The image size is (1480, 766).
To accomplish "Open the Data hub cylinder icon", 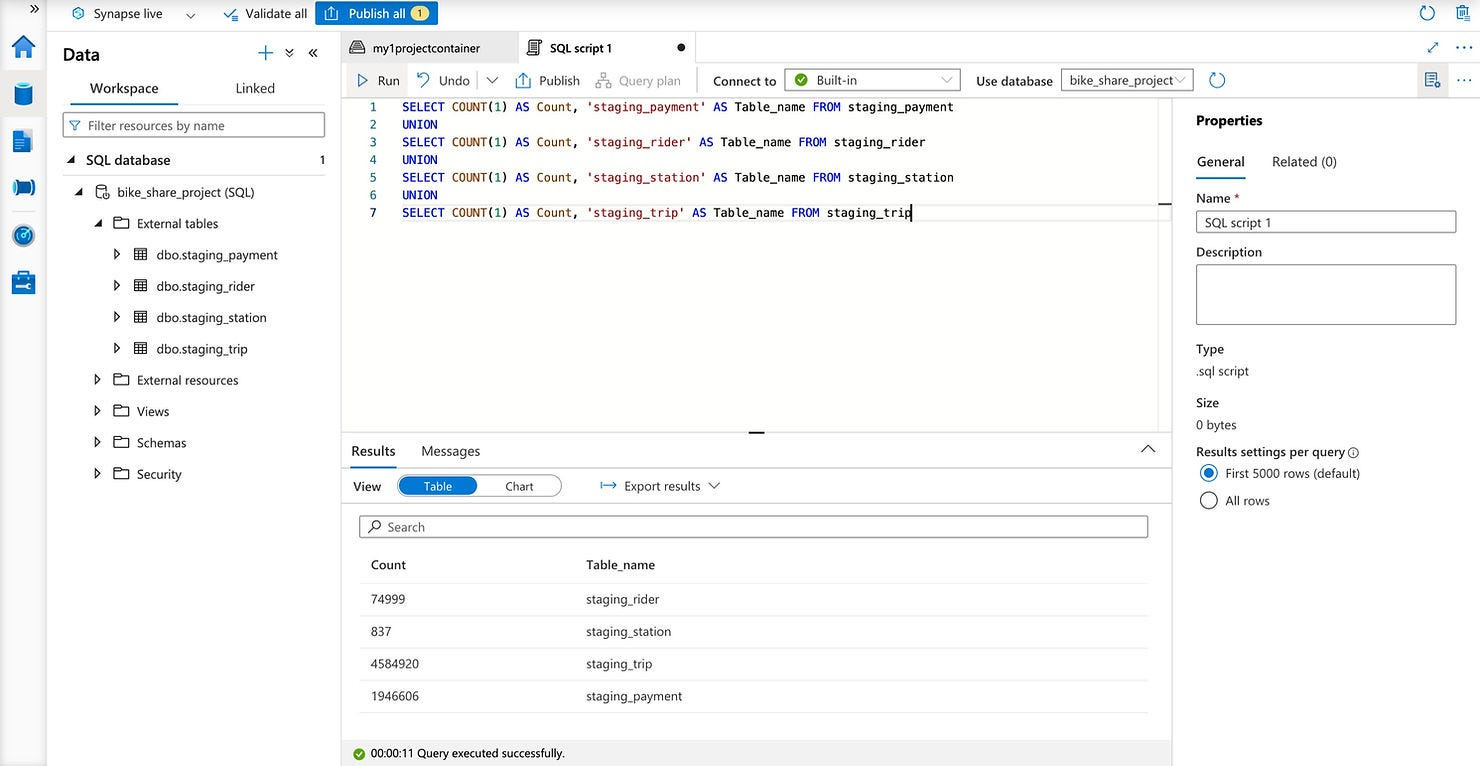I will pos(23,94).
